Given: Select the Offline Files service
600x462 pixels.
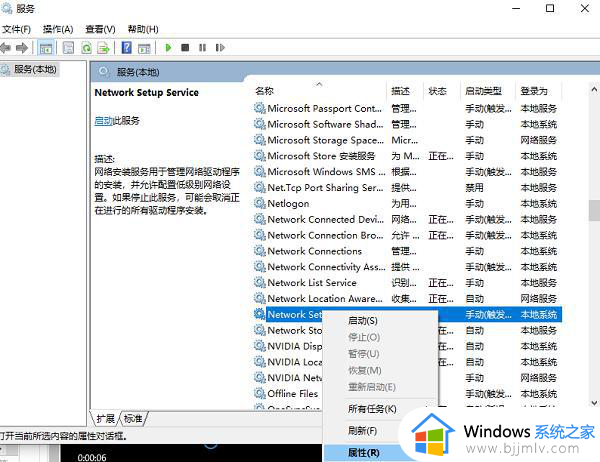Looking at the screenshot, I should (x=293, y=393).
